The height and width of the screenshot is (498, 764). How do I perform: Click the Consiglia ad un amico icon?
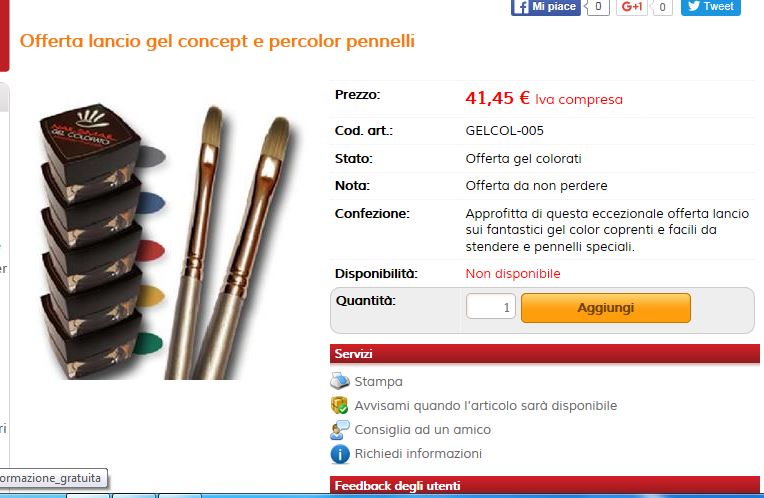click(340, 430)
